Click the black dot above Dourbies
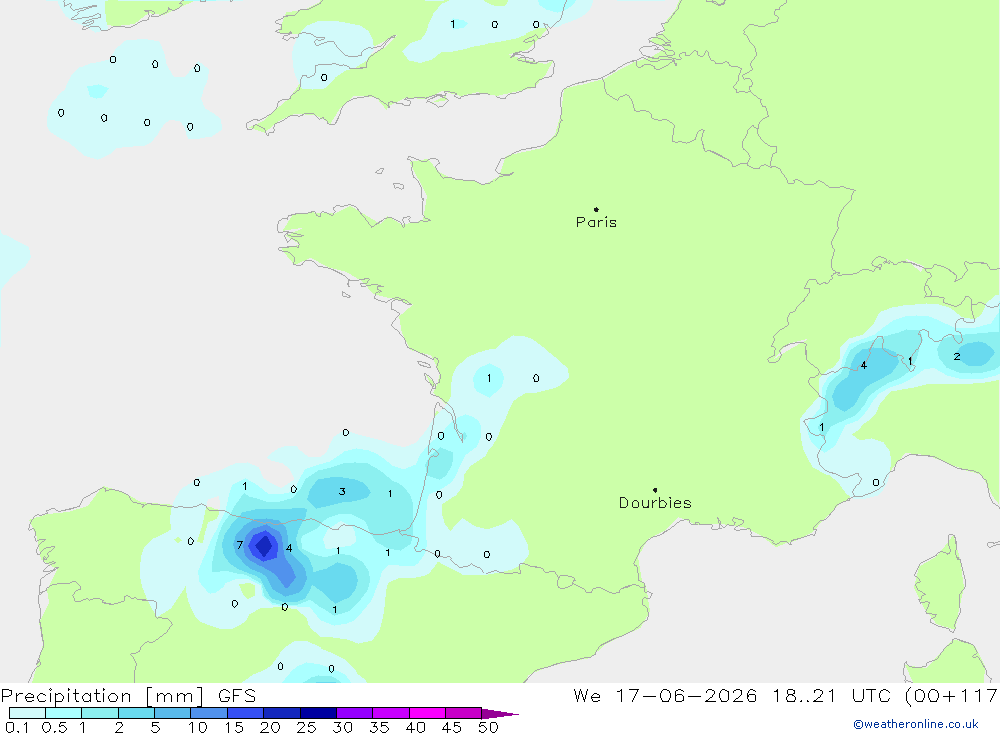This screenshot has height=733, width=1000. 655,490
